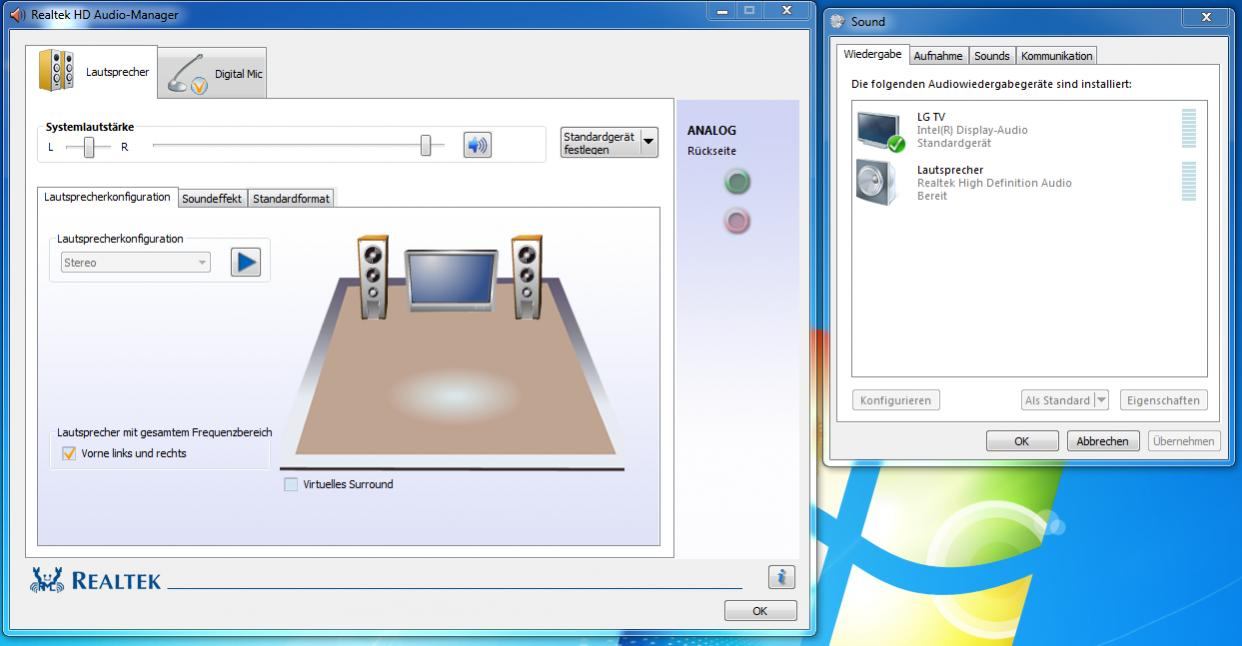Click the right front speaker in the room
1242x646 pixels.
point(527,277)
